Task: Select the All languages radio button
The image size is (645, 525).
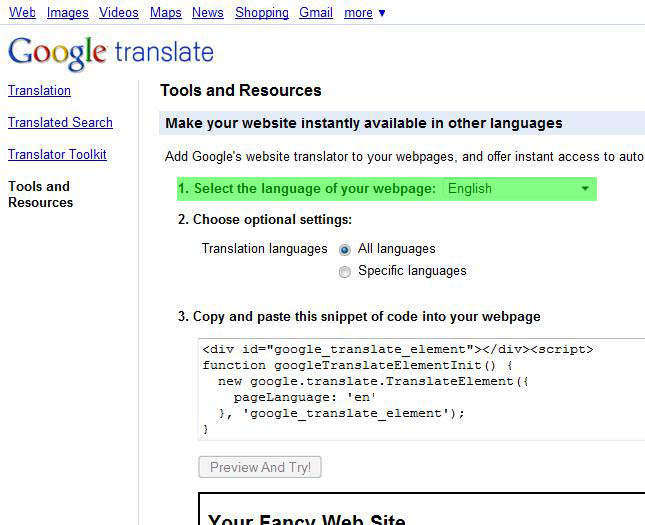Action: point(345,249)
